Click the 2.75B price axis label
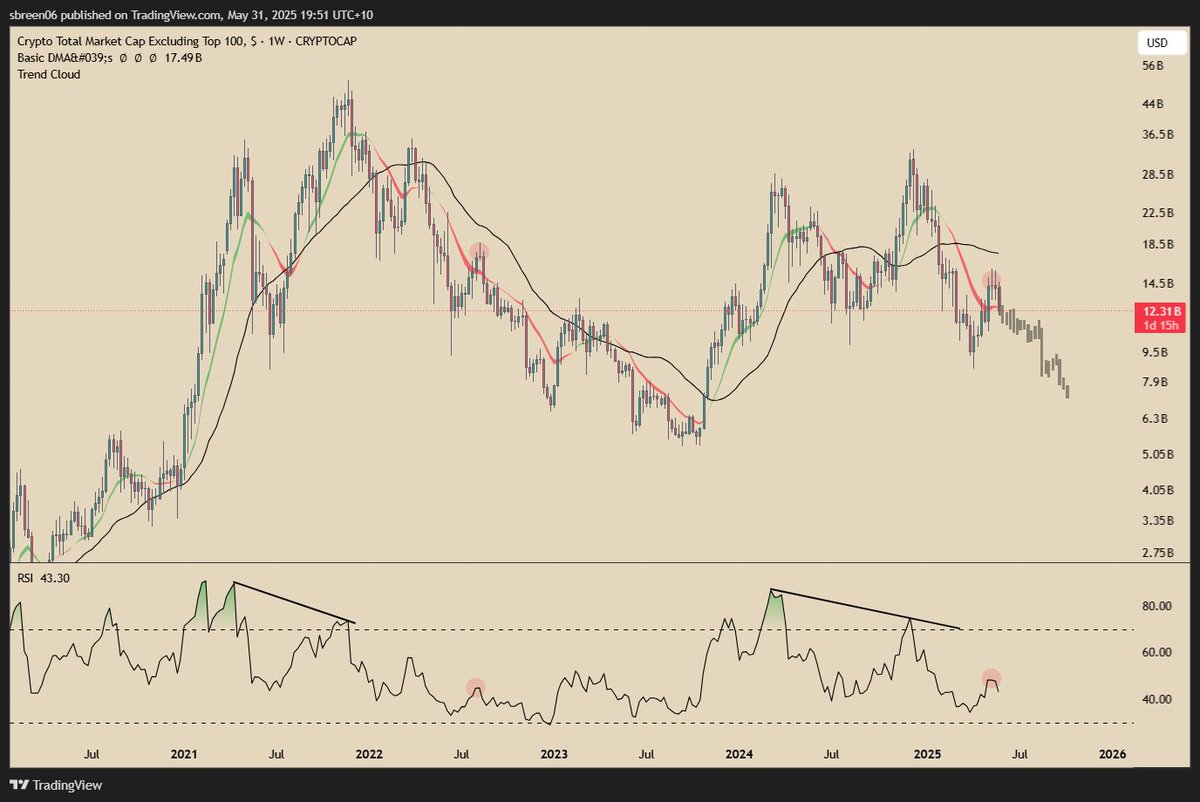Screen dimensions: 1200x802 (1156, 553)
